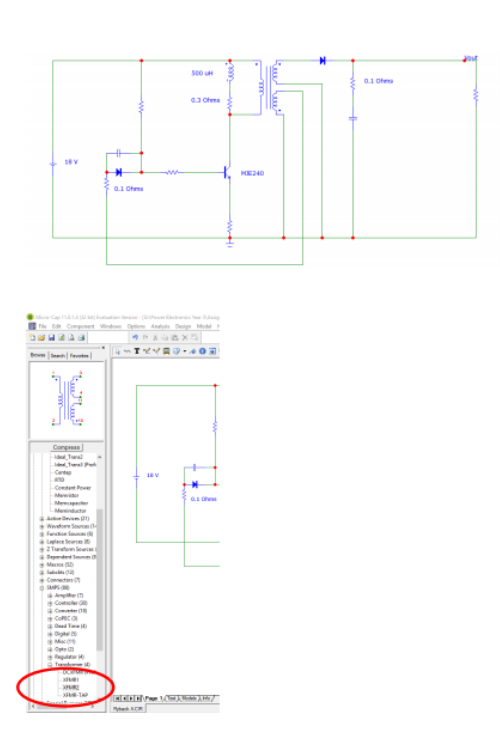Click the New file toolbar icon

pyautogui.click(x=32, y=338)
